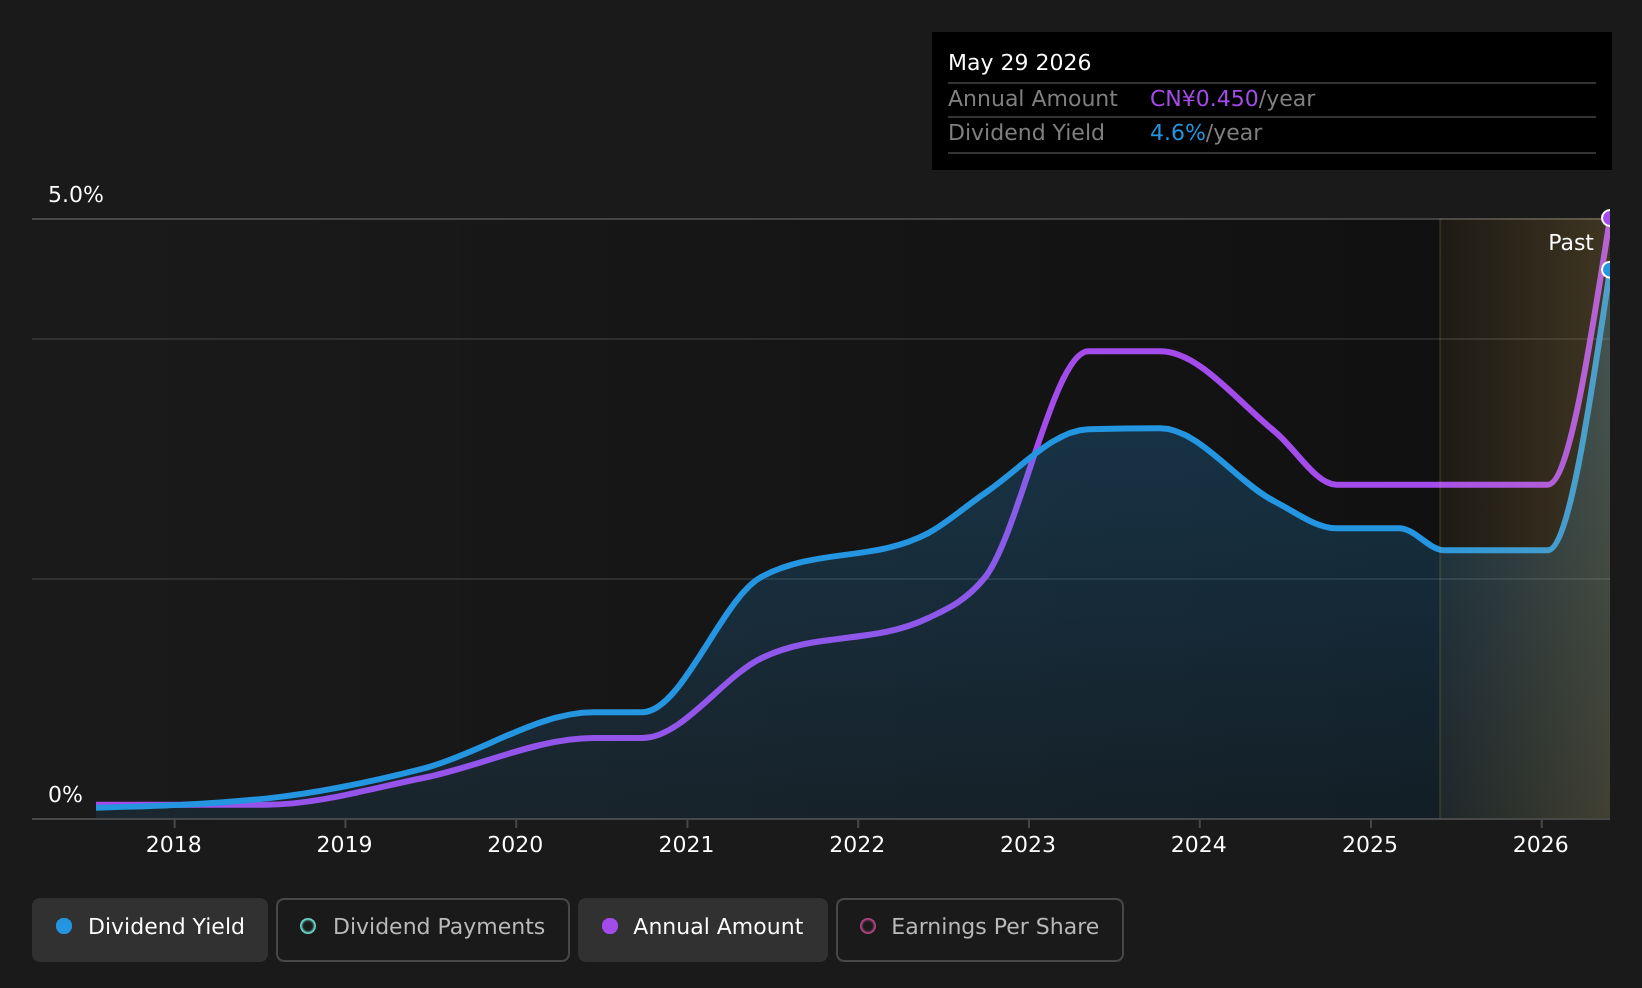The width and height of the screenshot is (1642, 988).
Task: Click the teal Dividend Payments legend circle
Action: pos(308,926)
